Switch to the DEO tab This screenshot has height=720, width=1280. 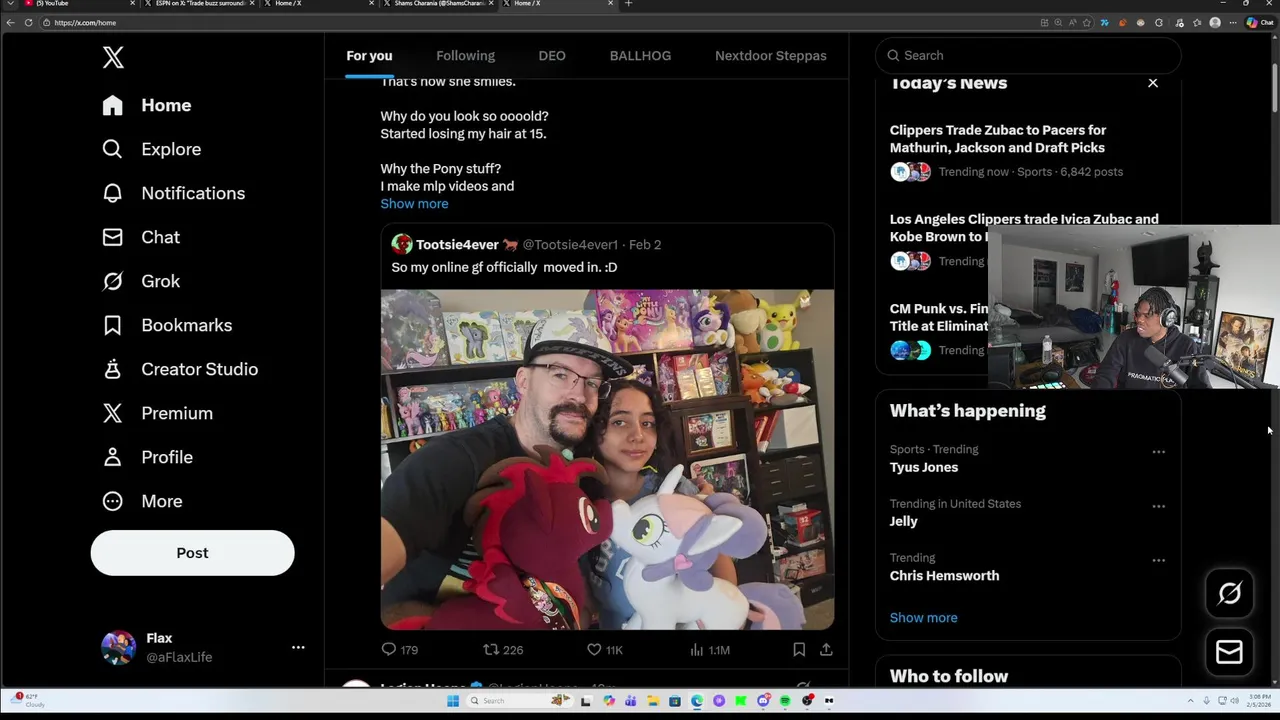pos(552,56)
